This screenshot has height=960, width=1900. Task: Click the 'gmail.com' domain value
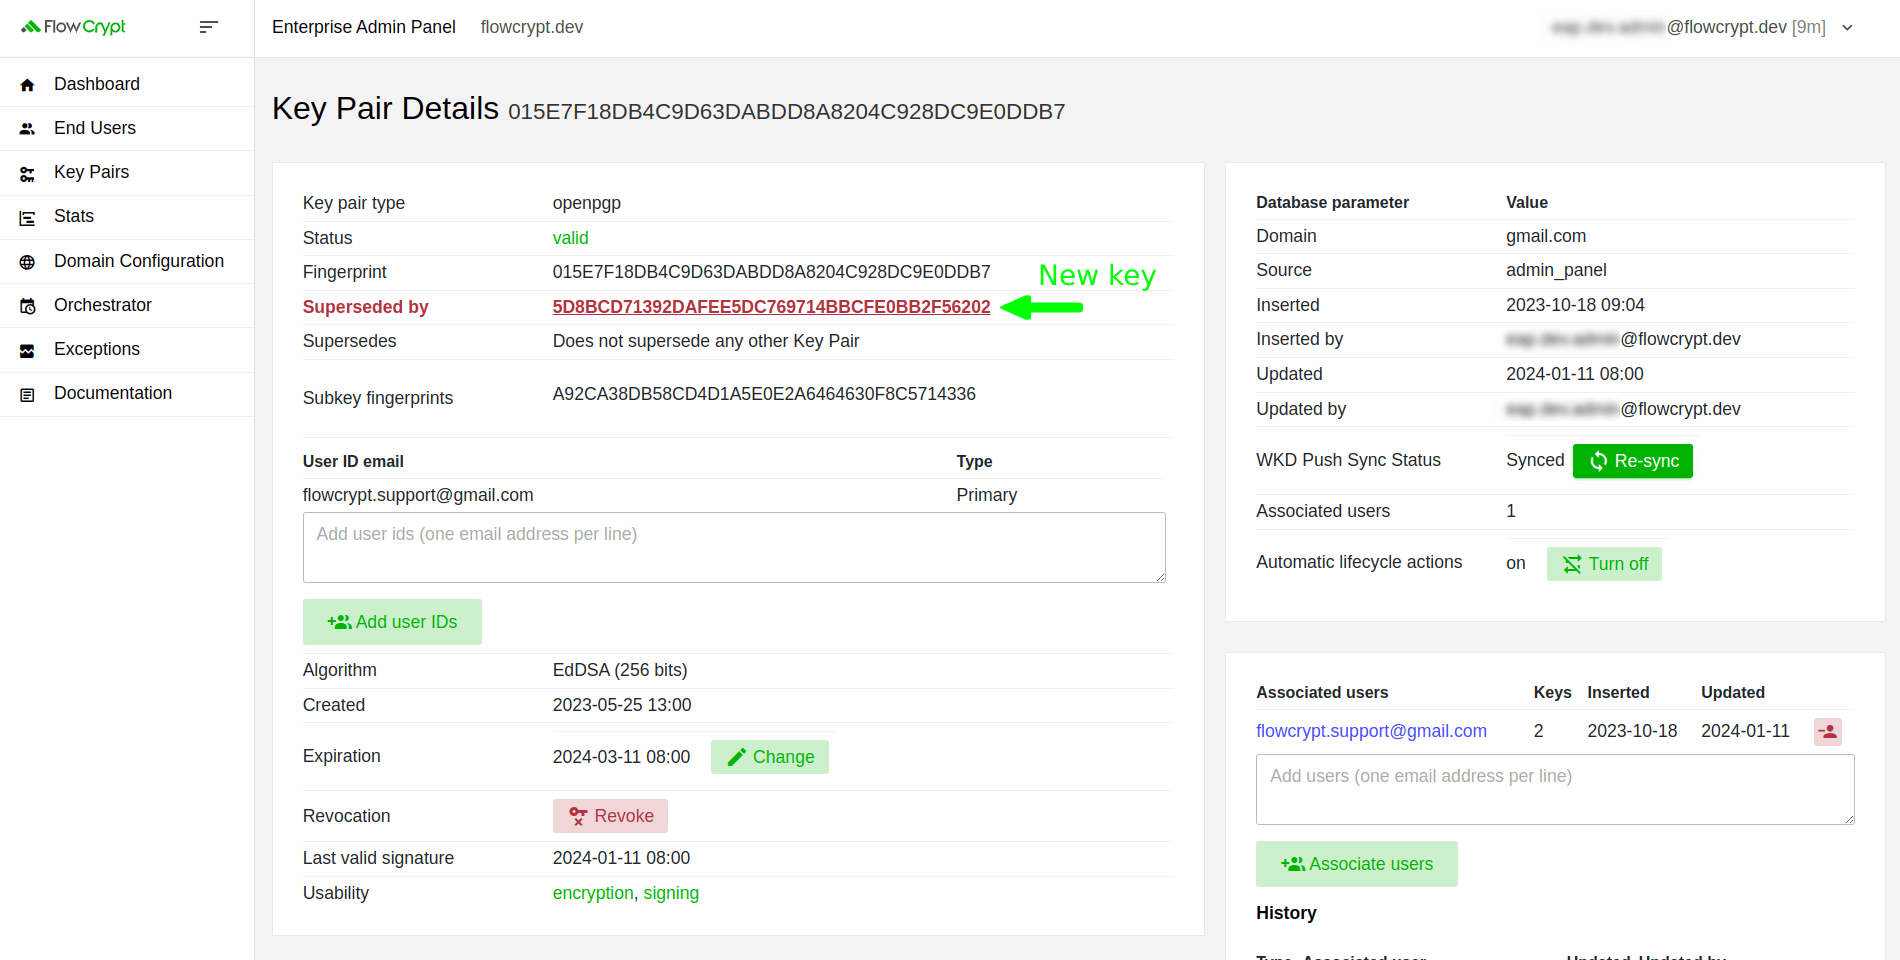coord(1546,236)
